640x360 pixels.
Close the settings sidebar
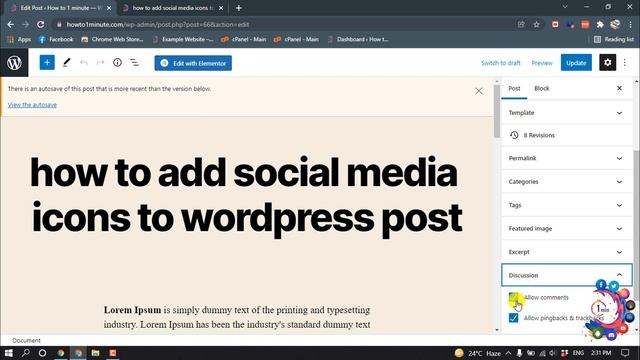pyautogui.click(x=619, y=88)
